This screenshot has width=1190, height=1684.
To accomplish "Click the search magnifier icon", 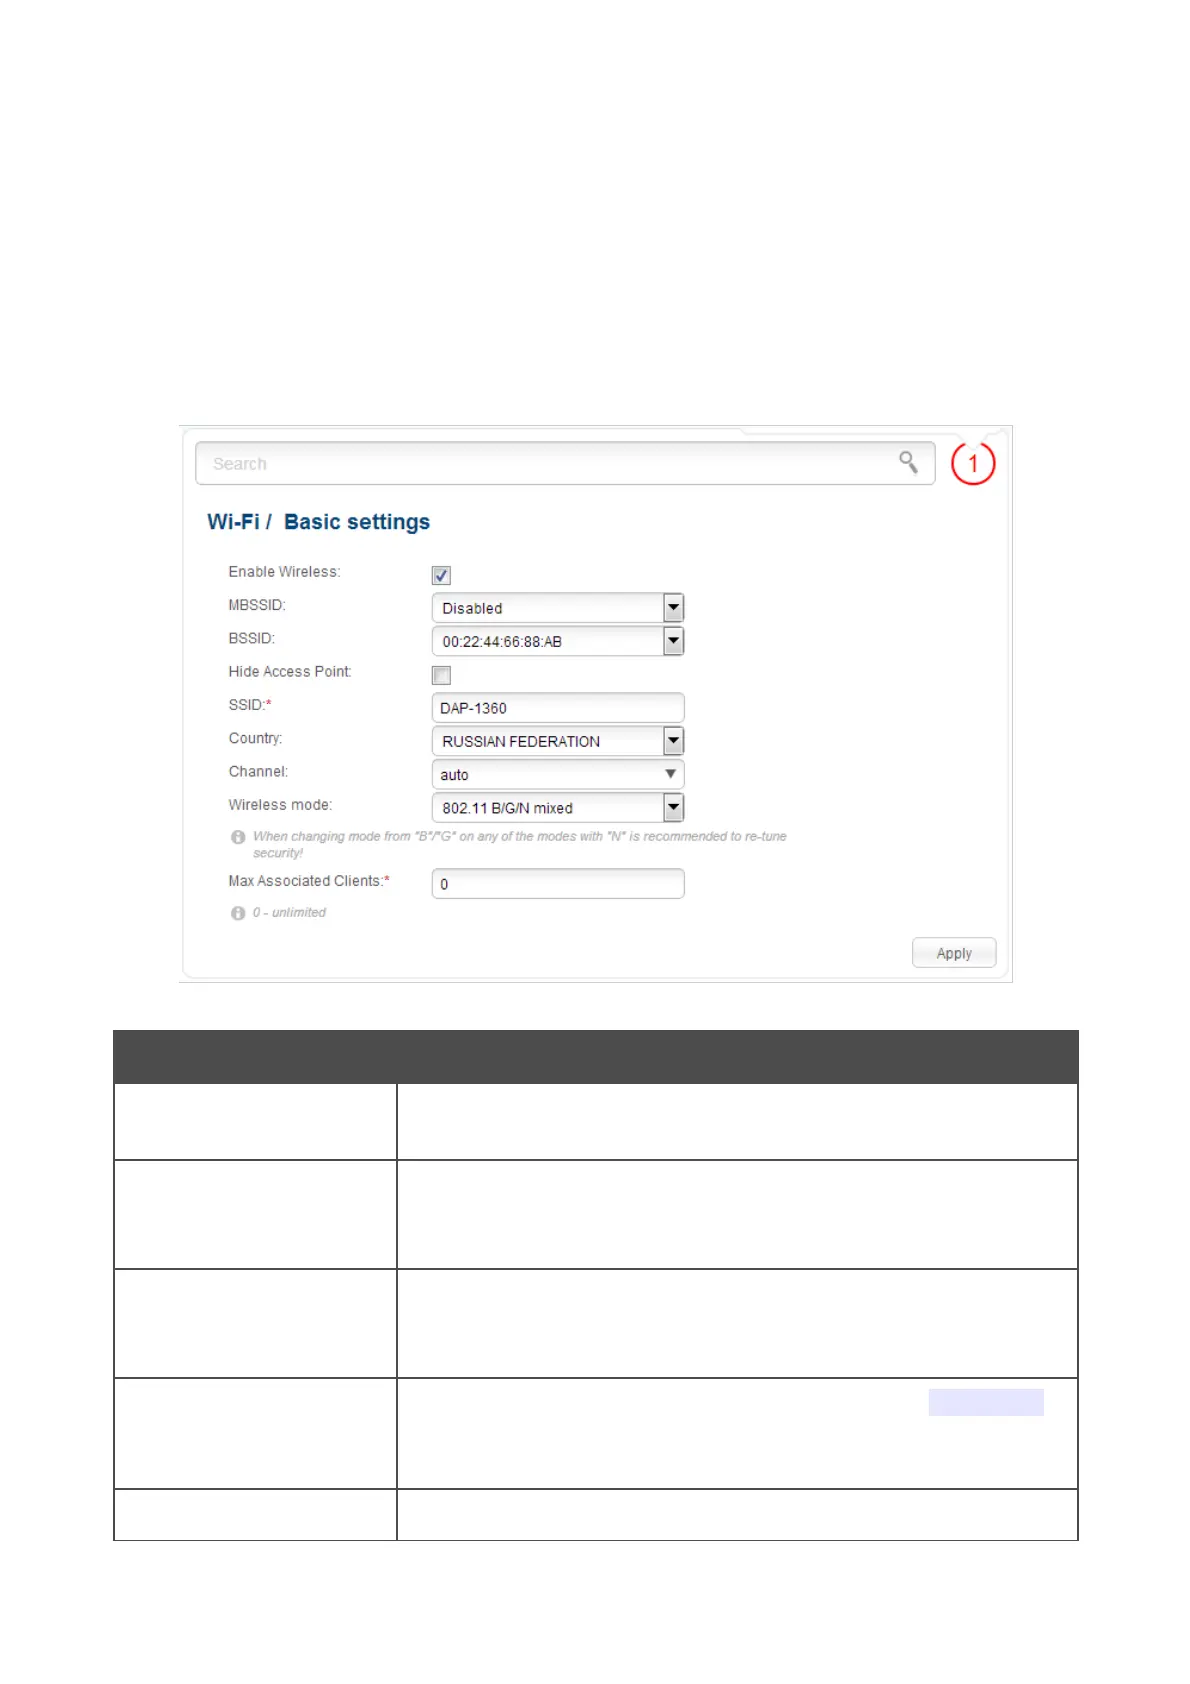I will [908, 462].
